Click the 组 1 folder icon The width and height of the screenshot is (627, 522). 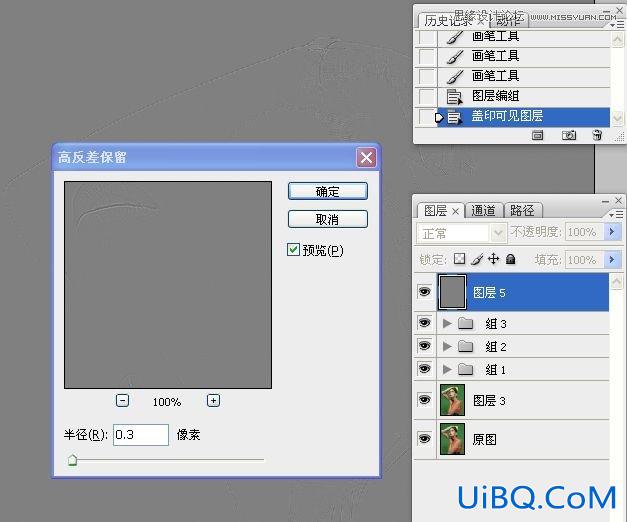[465, 369]
